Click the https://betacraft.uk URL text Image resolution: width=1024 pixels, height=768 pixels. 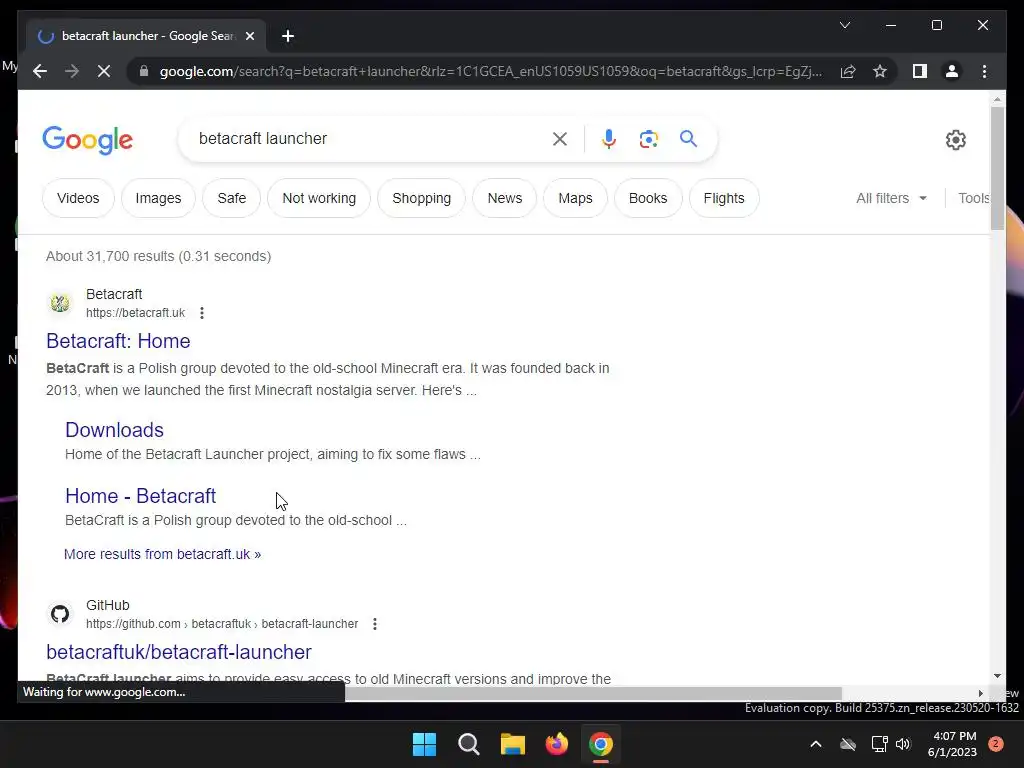tap(136, 313)
